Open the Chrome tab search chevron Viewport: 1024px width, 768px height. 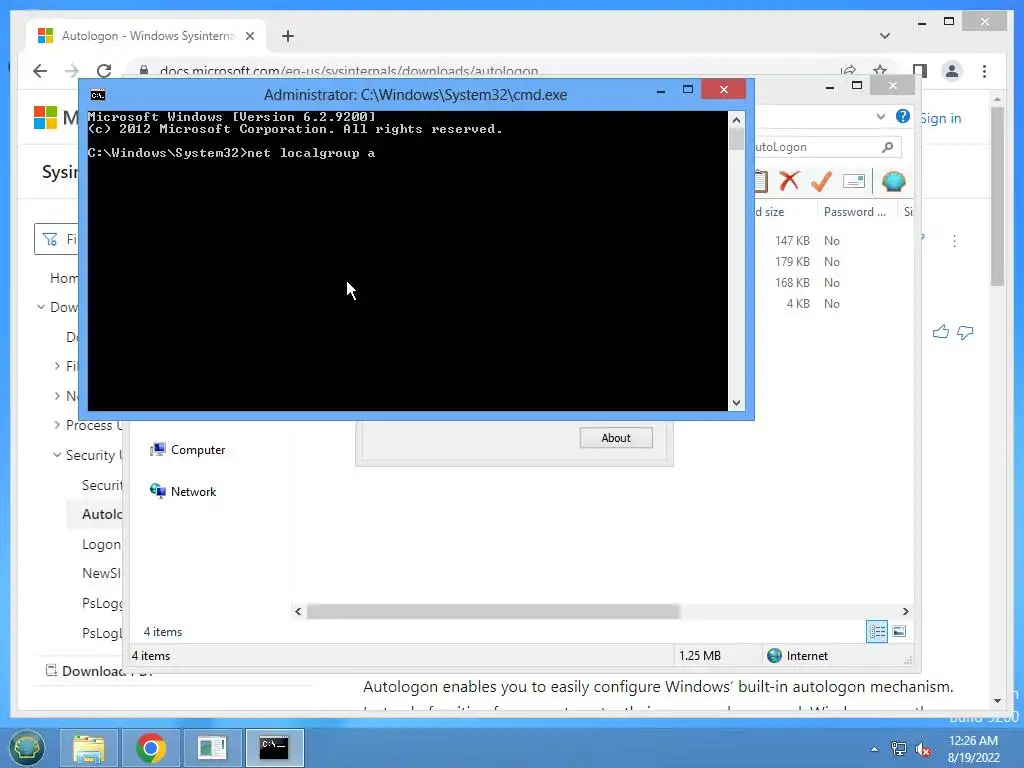tap(885, 36)
